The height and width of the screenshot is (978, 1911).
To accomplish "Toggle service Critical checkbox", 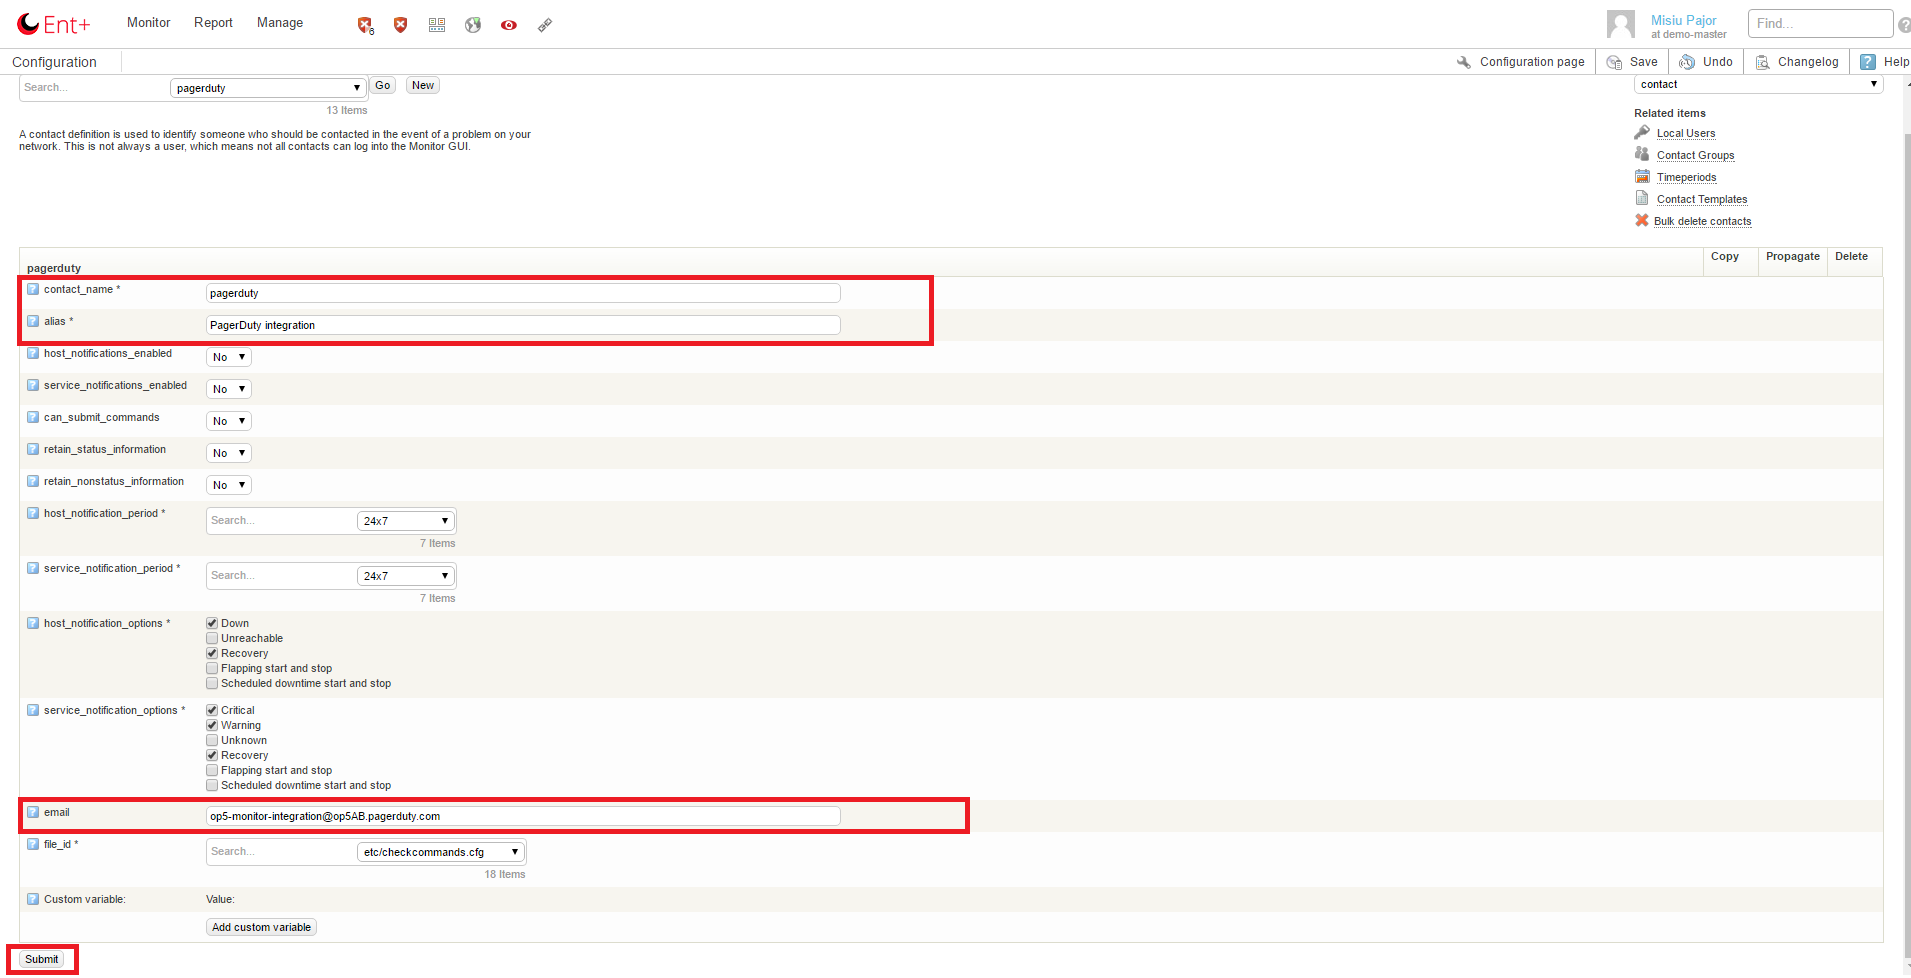I will pyautogui.click(x=212, y=710).
